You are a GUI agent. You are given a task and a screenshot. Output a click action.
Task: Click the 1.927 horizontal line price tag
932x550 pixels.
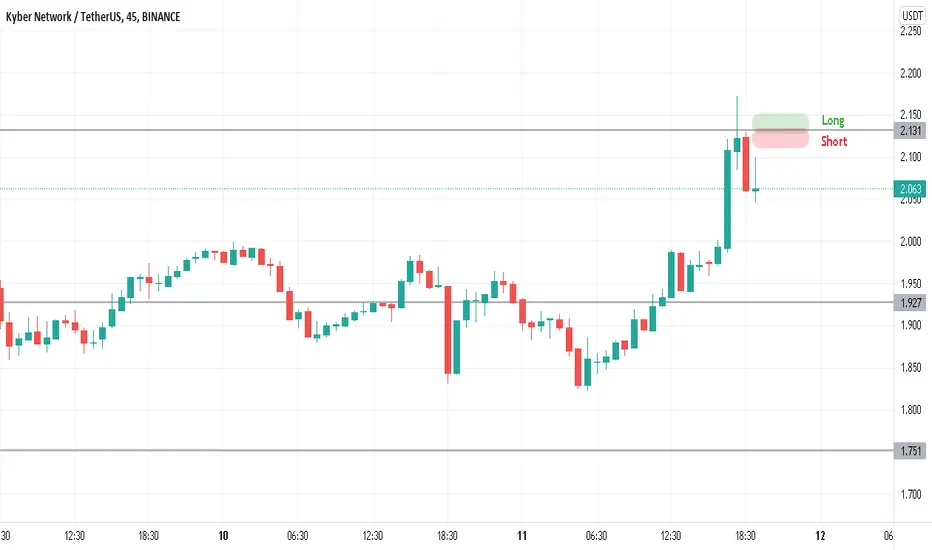(x=910, y=303)
